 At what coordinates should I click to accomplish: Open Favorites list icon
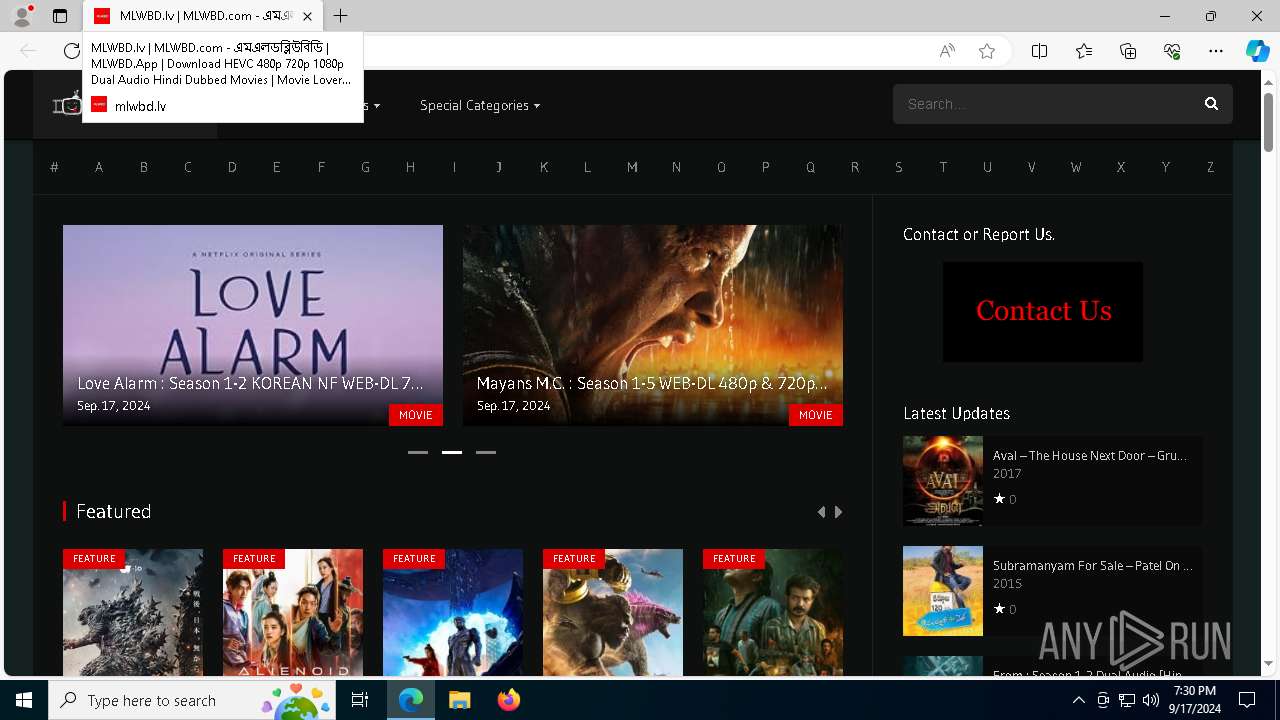[1084, 51]
